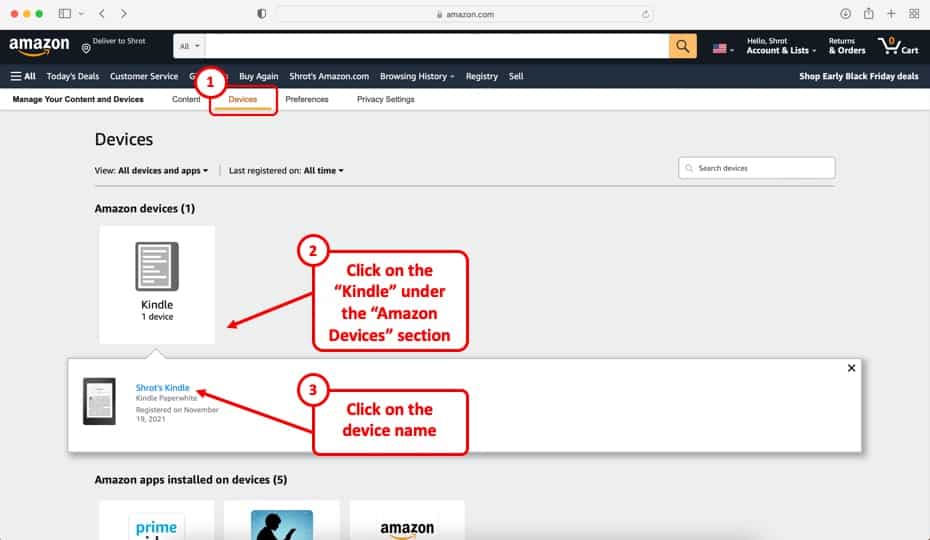Switch to the Devices tab

[x=243, y=99]
